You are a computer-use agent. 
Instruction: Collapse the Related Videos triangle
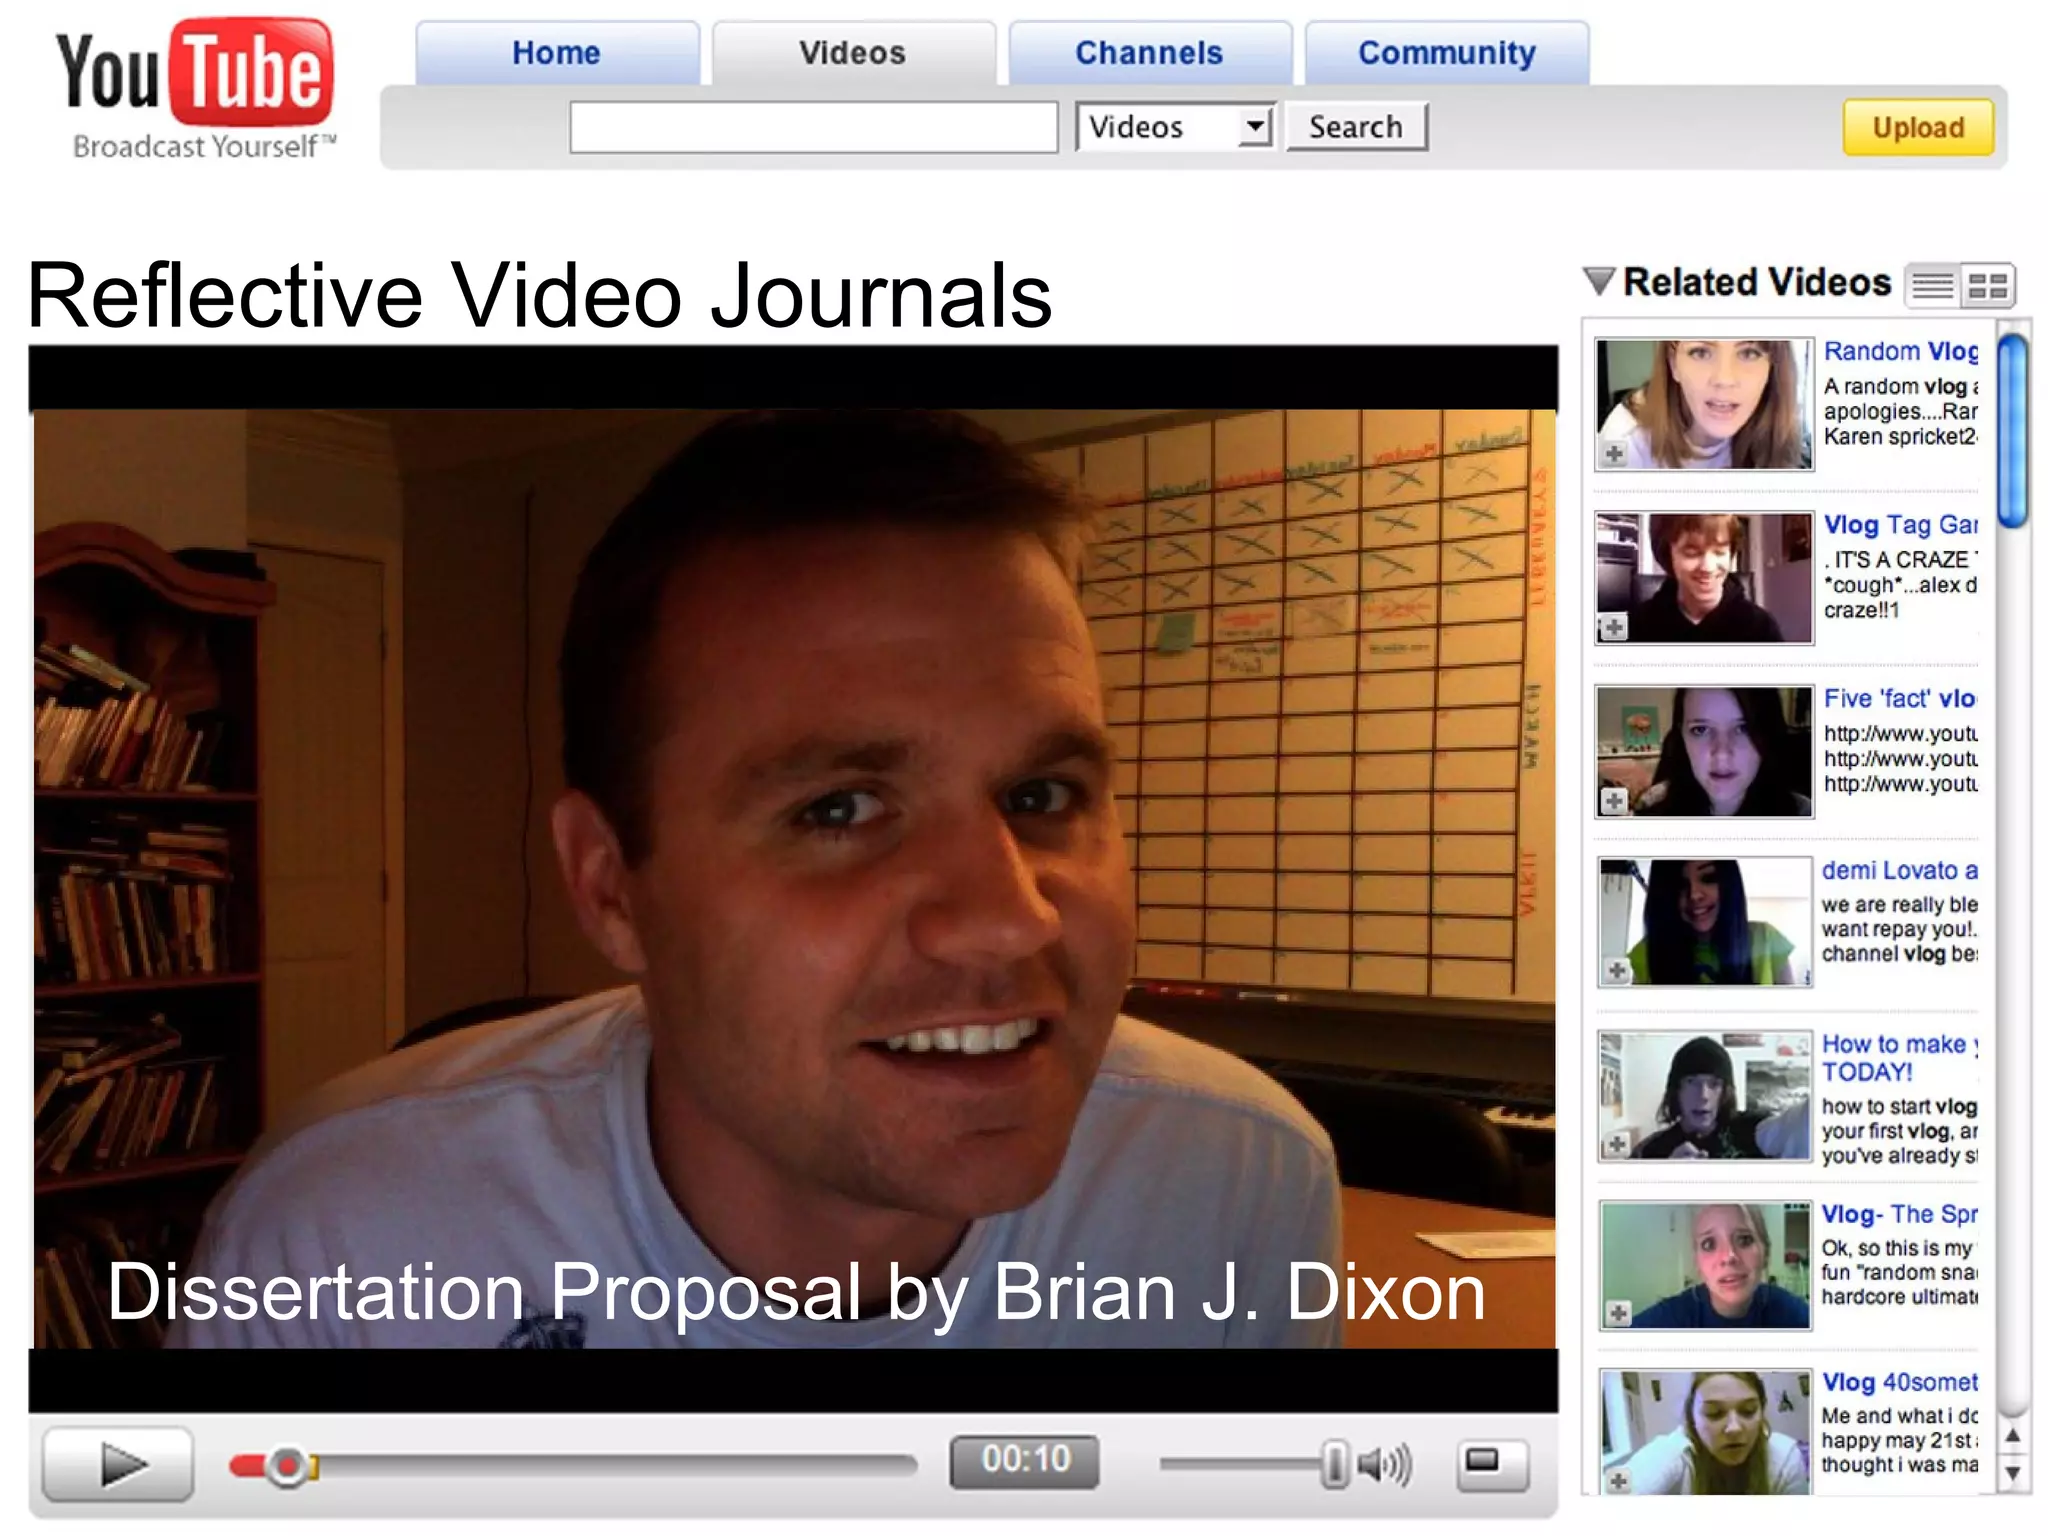click(x=1599, y=282)
